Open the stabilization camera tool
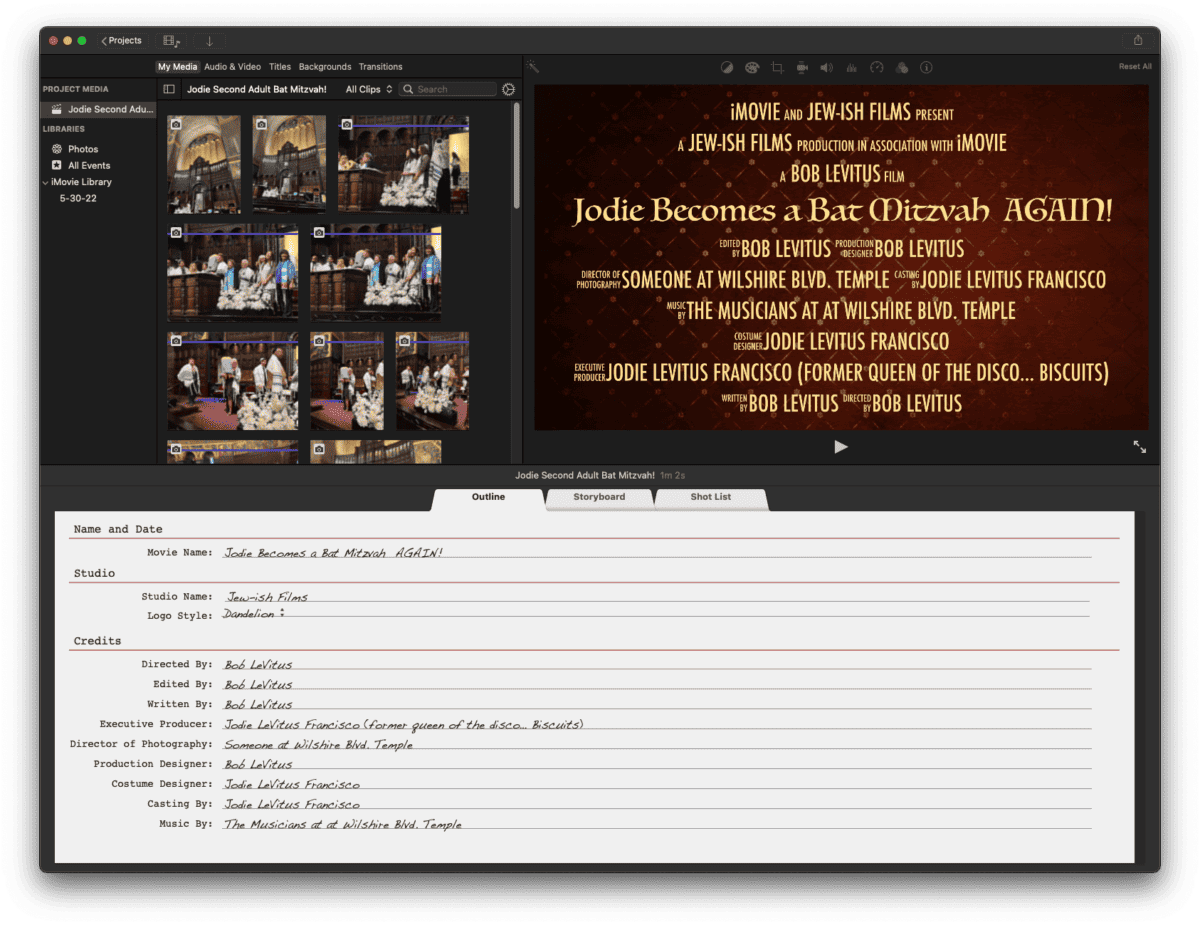 (x=802, y=67)
